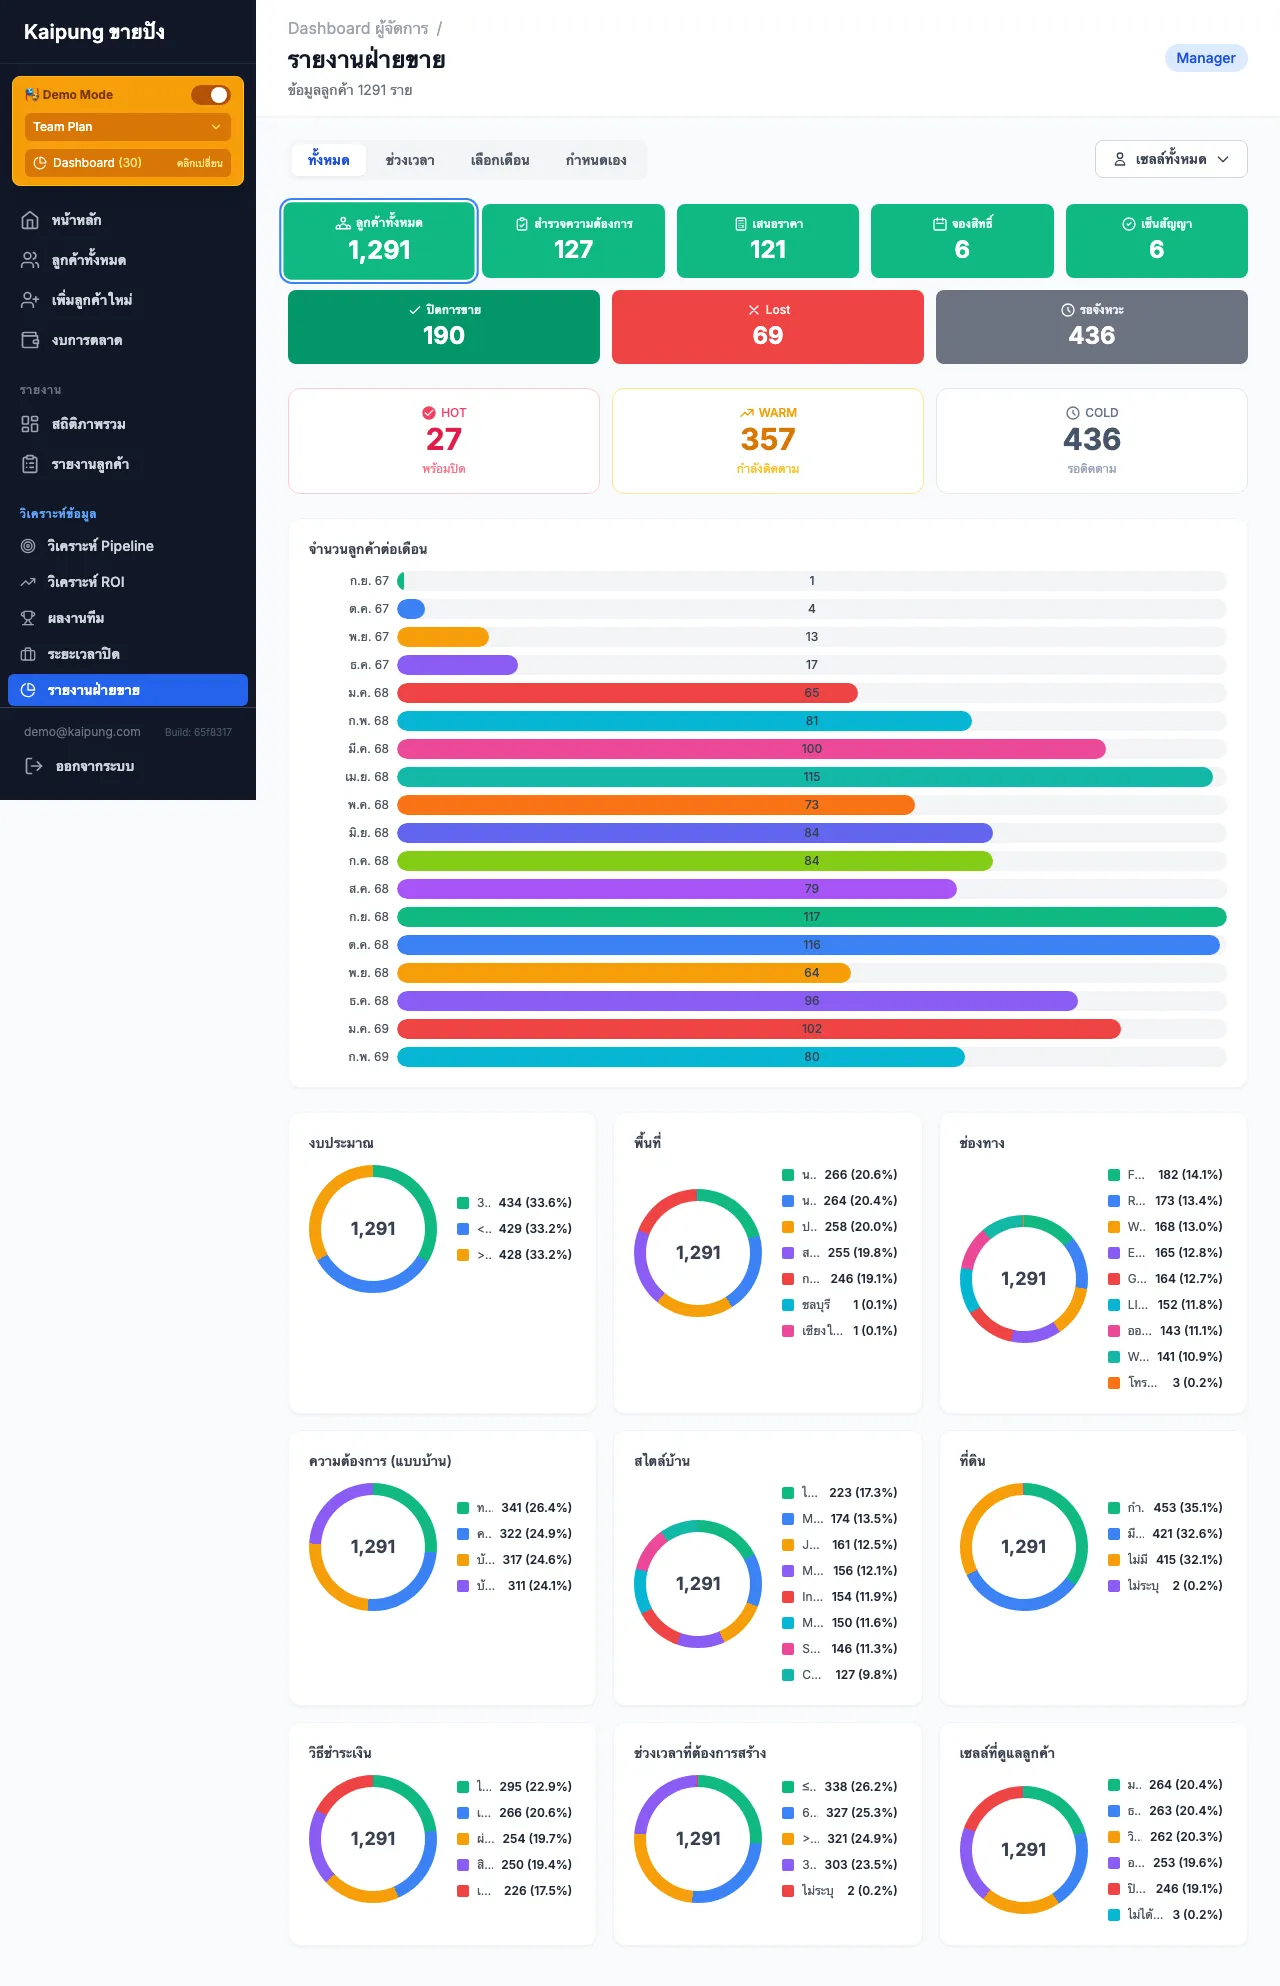Viewport: 1280px width, 1986px height.
Task: Click the red ม.ค. 68 bar
Action: click(627, 693)
